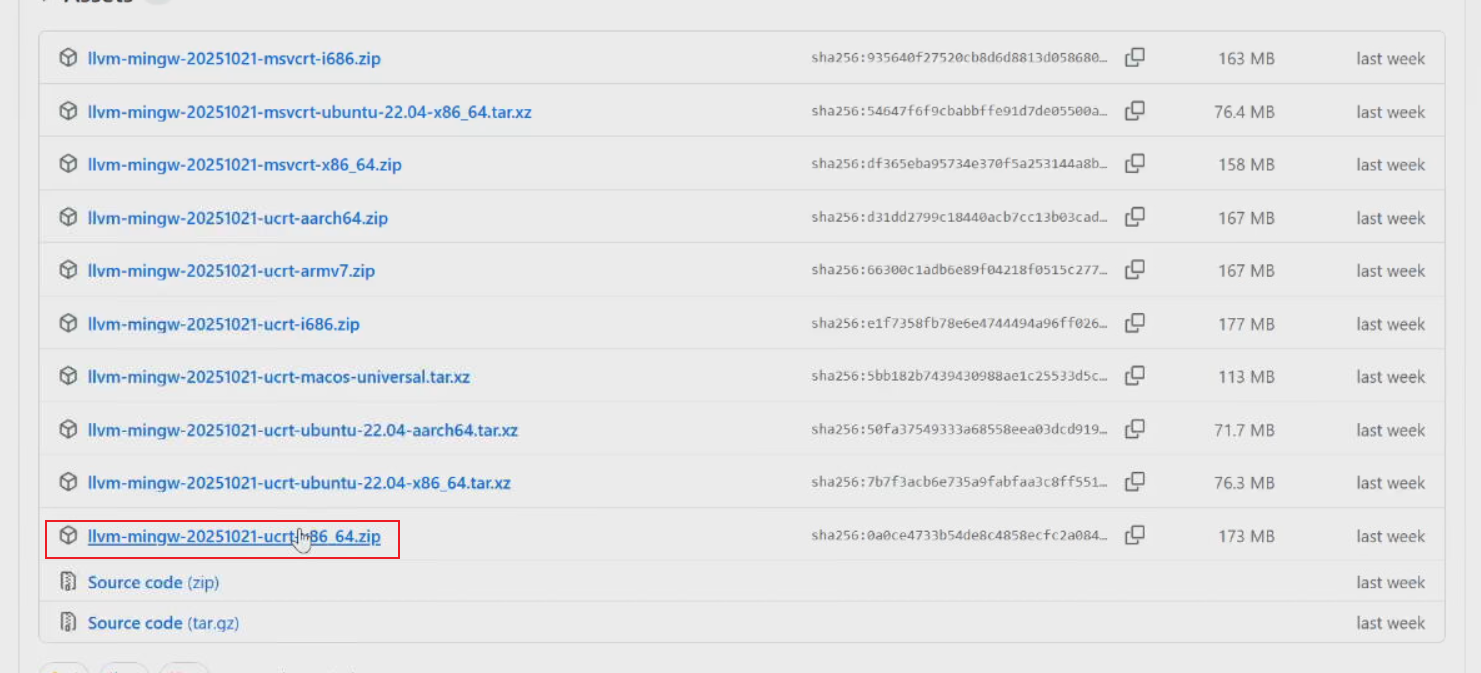
Task: Open the llvm-mingw-20251021-ucrt-macos-universal.tar.xz link
Action: point(278,377)
